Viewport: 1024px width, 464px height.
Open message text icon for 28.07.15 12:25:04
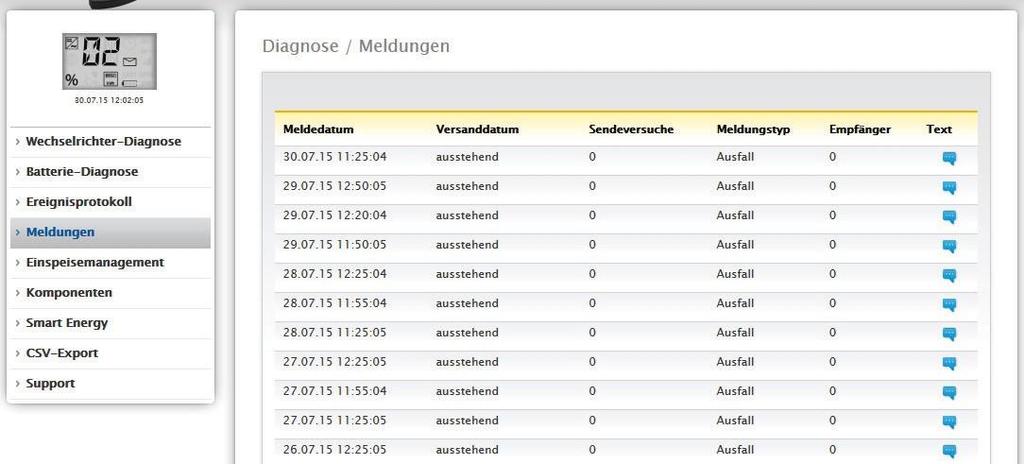tap(949, 275)
